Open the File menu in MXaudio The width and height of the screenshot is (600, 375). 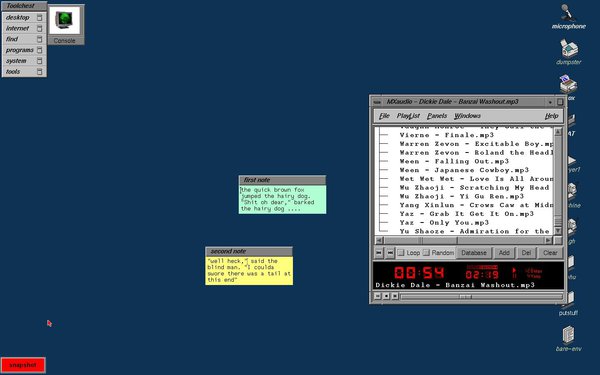[384, 116]
